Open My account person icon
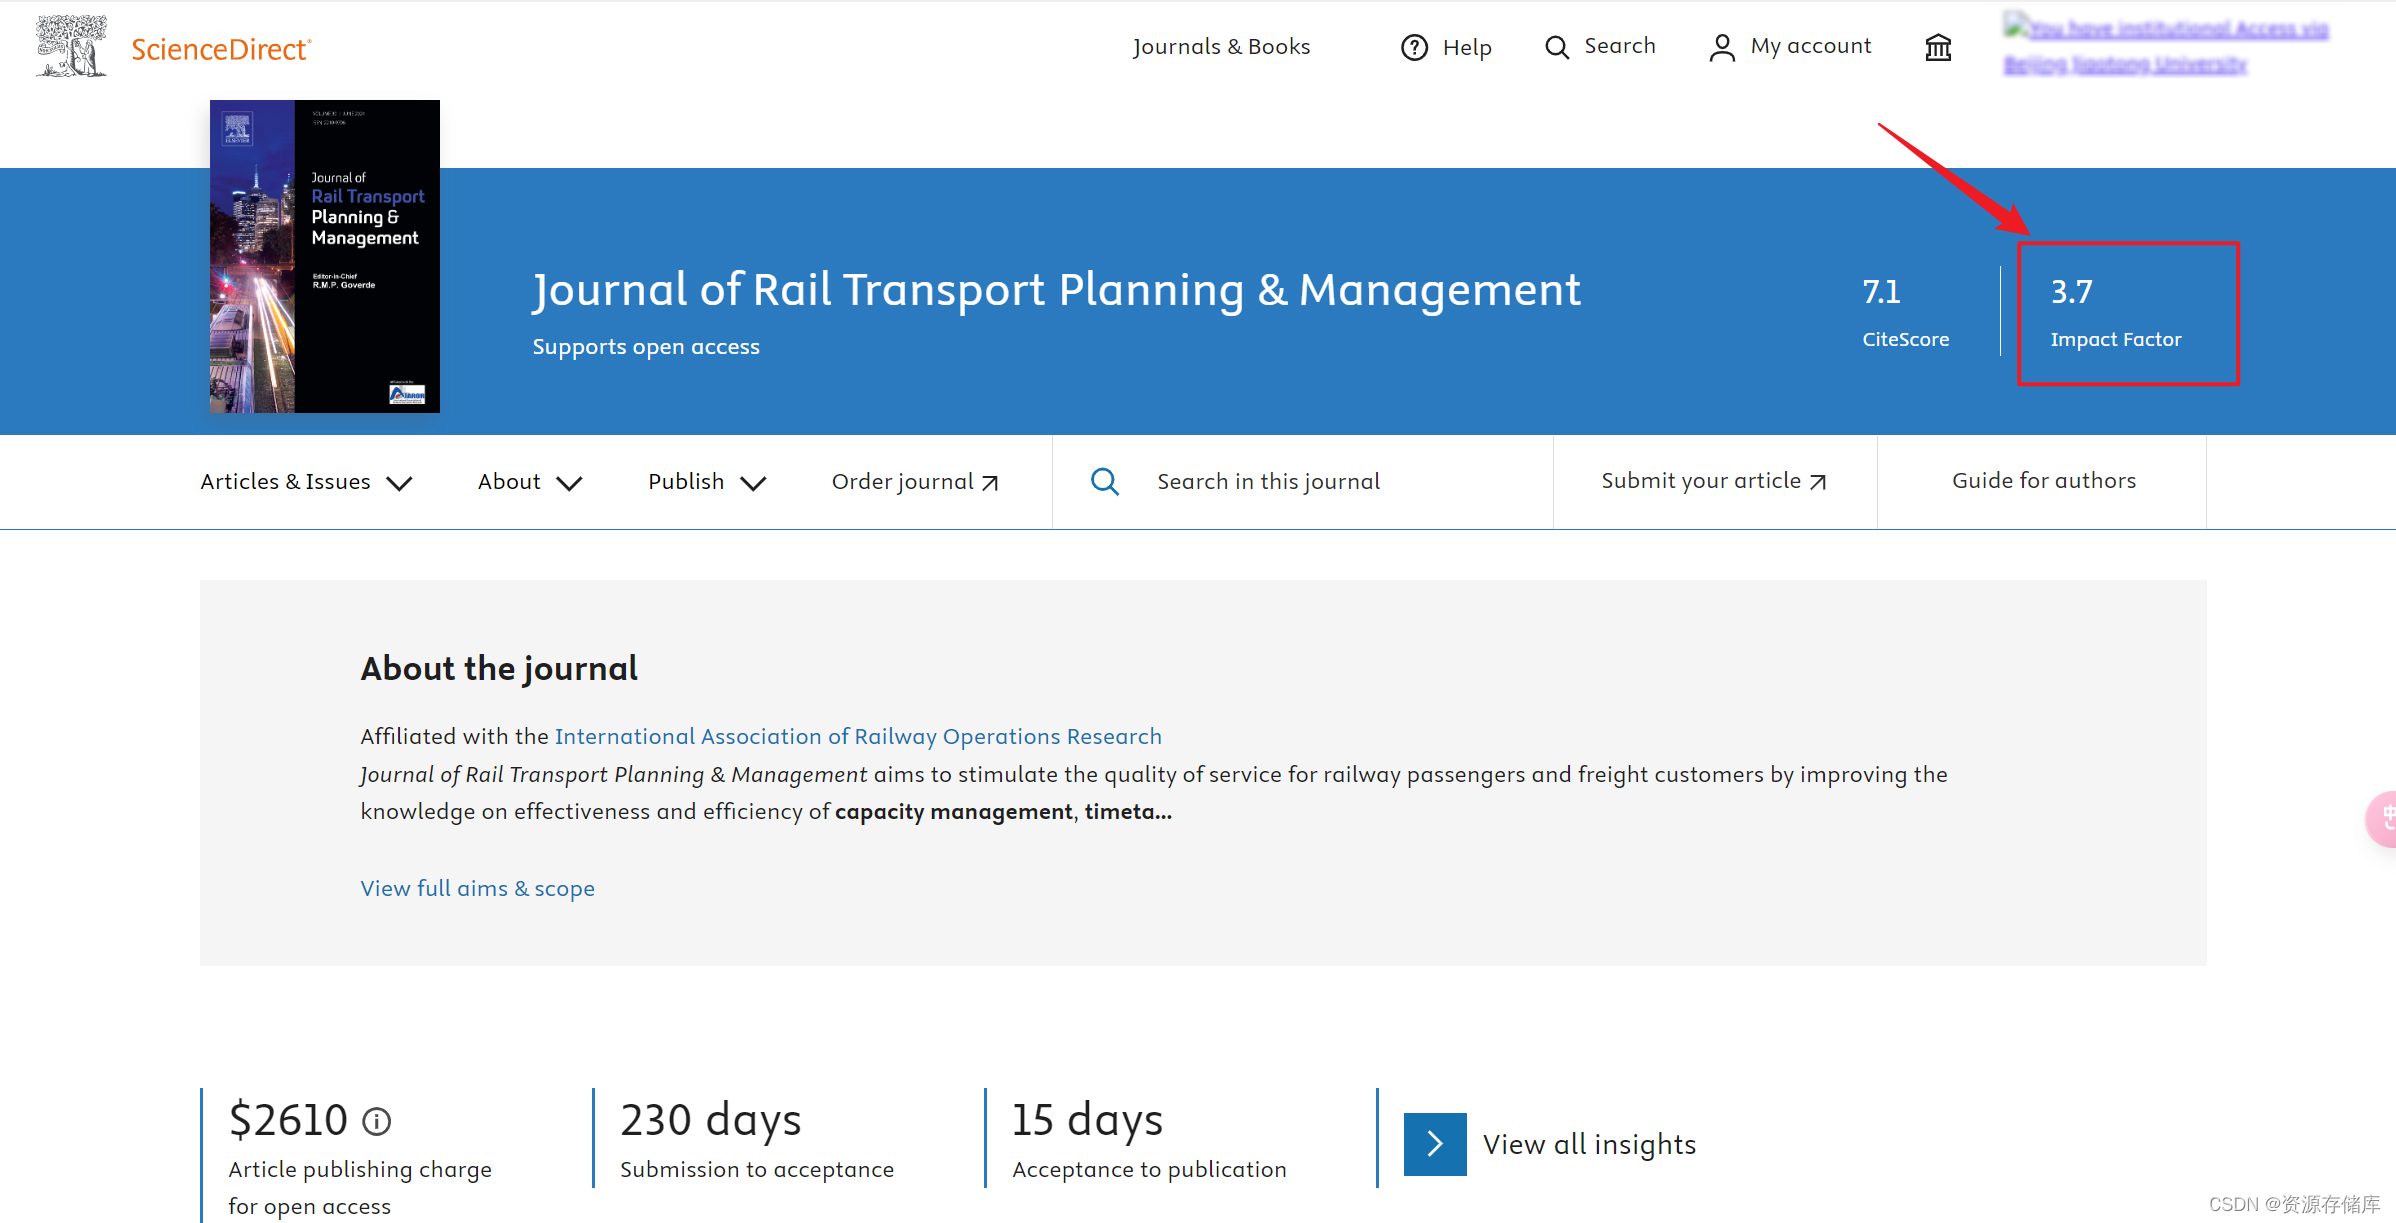This screenshot has height=1223, width=2396. [x=1721, y=47]
